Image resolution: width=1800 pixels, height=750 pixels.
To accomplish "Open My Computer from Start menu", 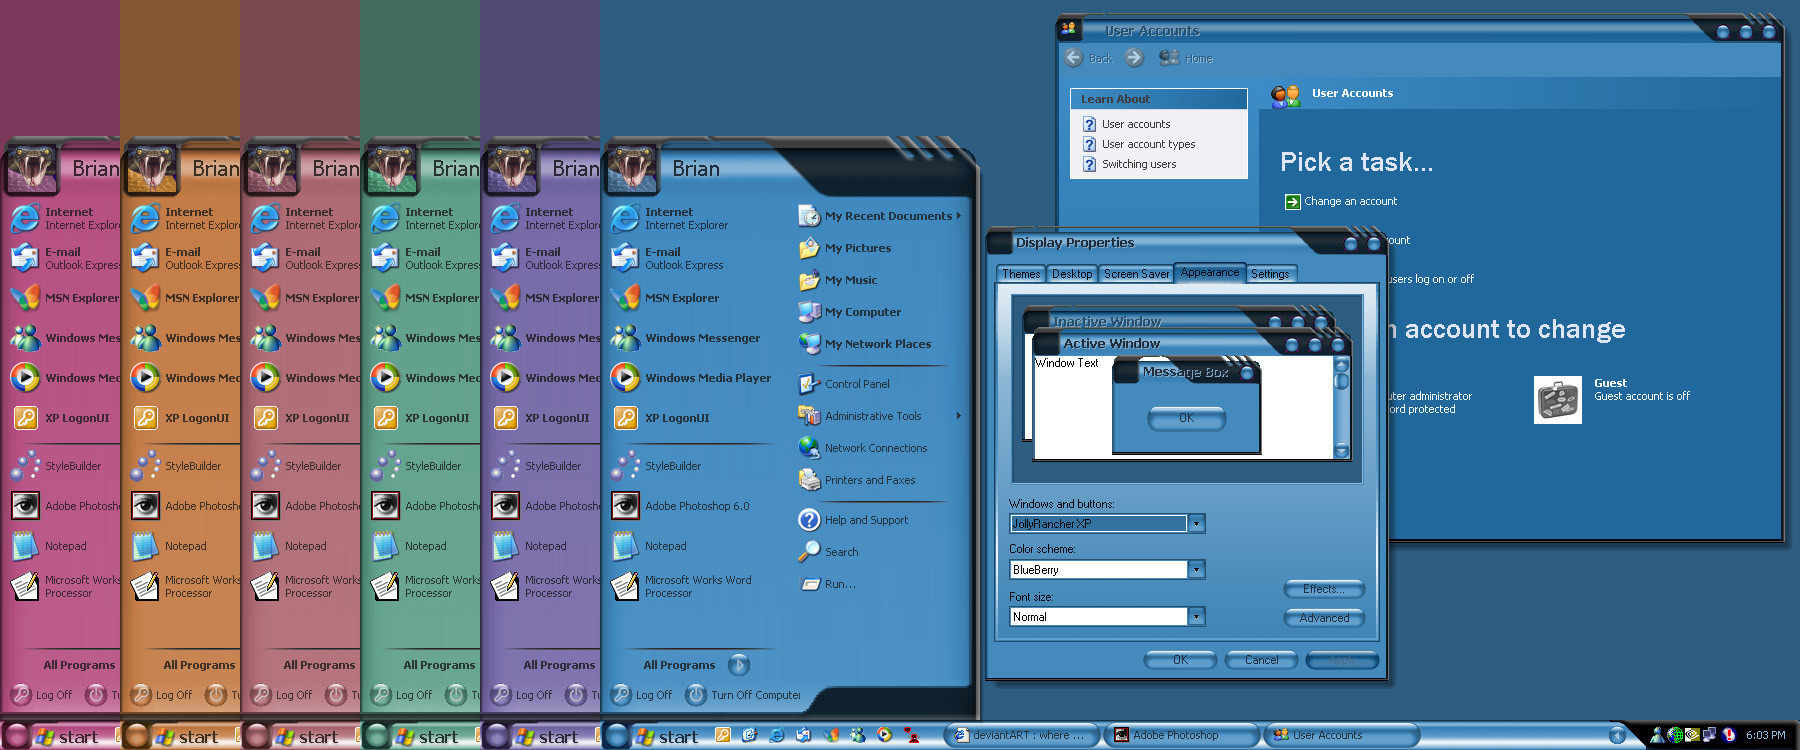I will [850, 312].
